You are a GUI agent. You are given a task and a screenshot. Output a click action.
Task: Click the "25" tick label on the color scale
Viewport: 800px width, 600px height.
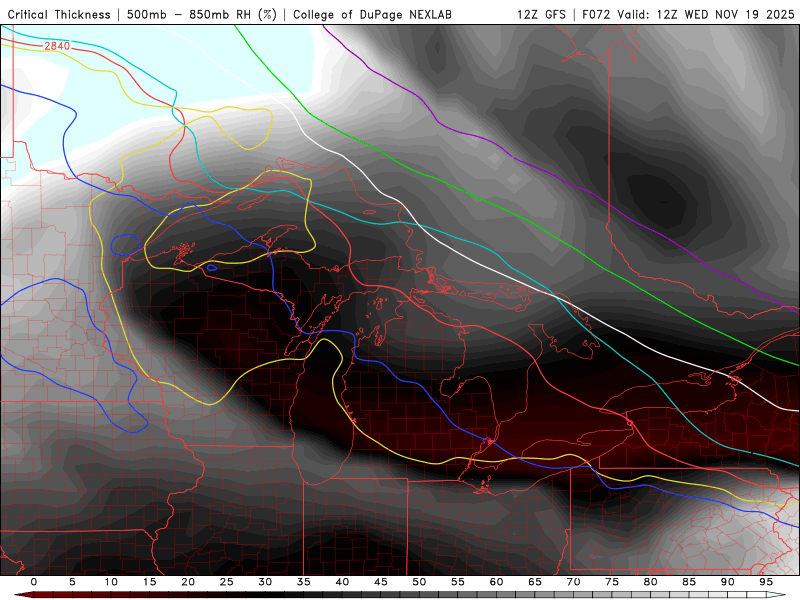click(227, 582)
